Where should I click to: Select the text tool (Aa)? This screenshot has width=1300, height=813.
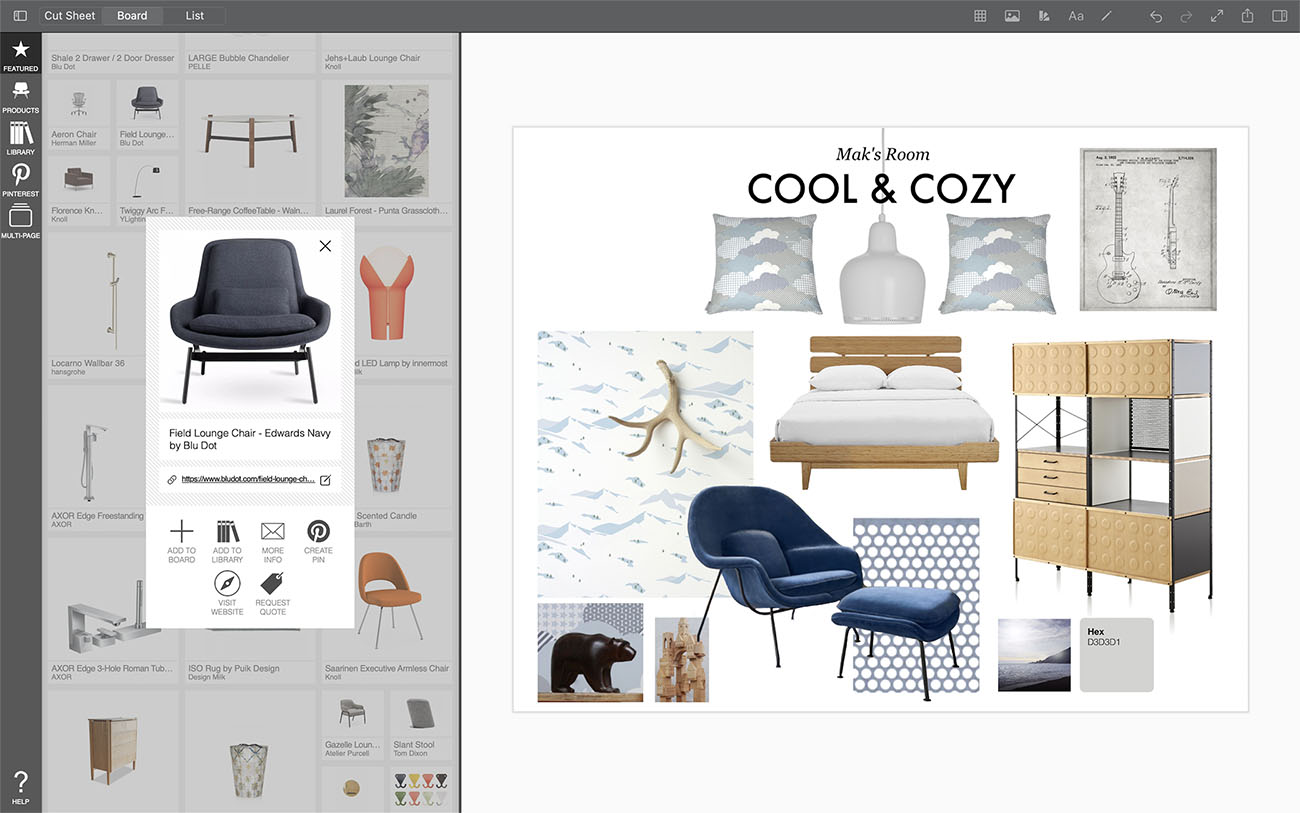(1076, 16)
